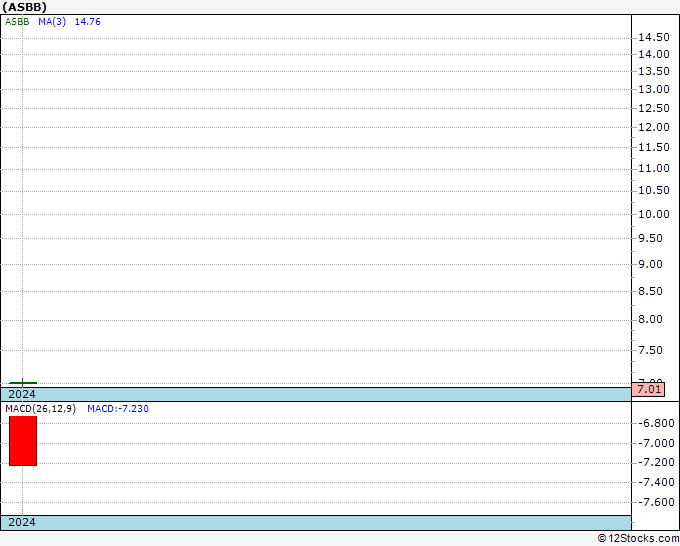Screen dimensions: 680x546
Task: Click the 10.00 price axis label
Action: coord(654,214)
